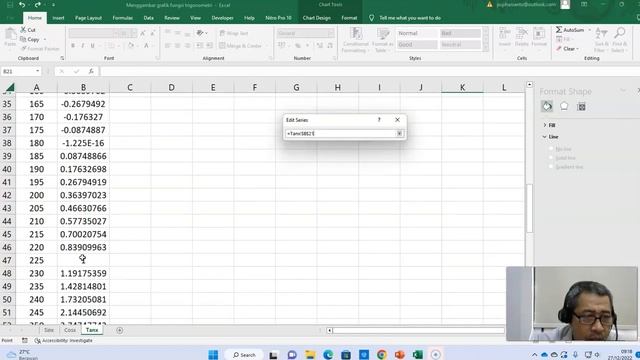Click the Undo icon in title bar

pos(22,5)
